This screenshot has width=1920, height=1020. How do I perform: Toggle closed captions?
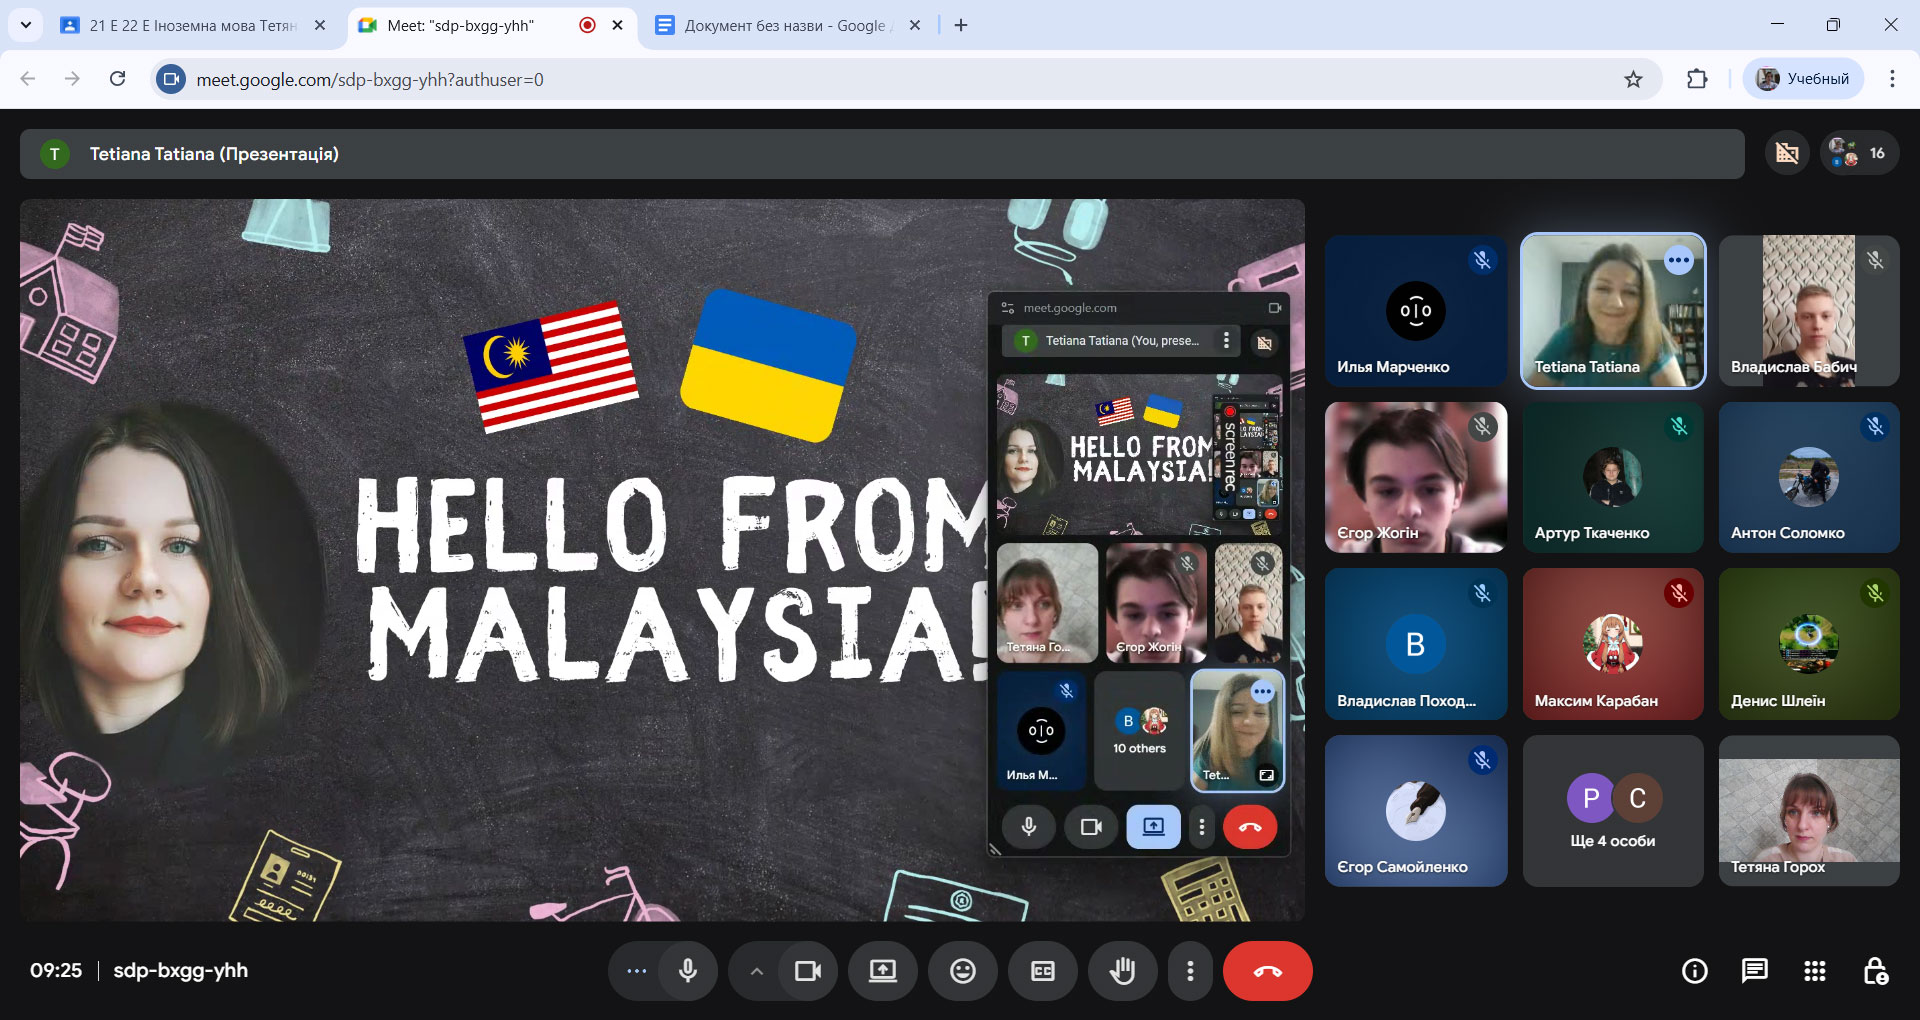[1042, 971]
